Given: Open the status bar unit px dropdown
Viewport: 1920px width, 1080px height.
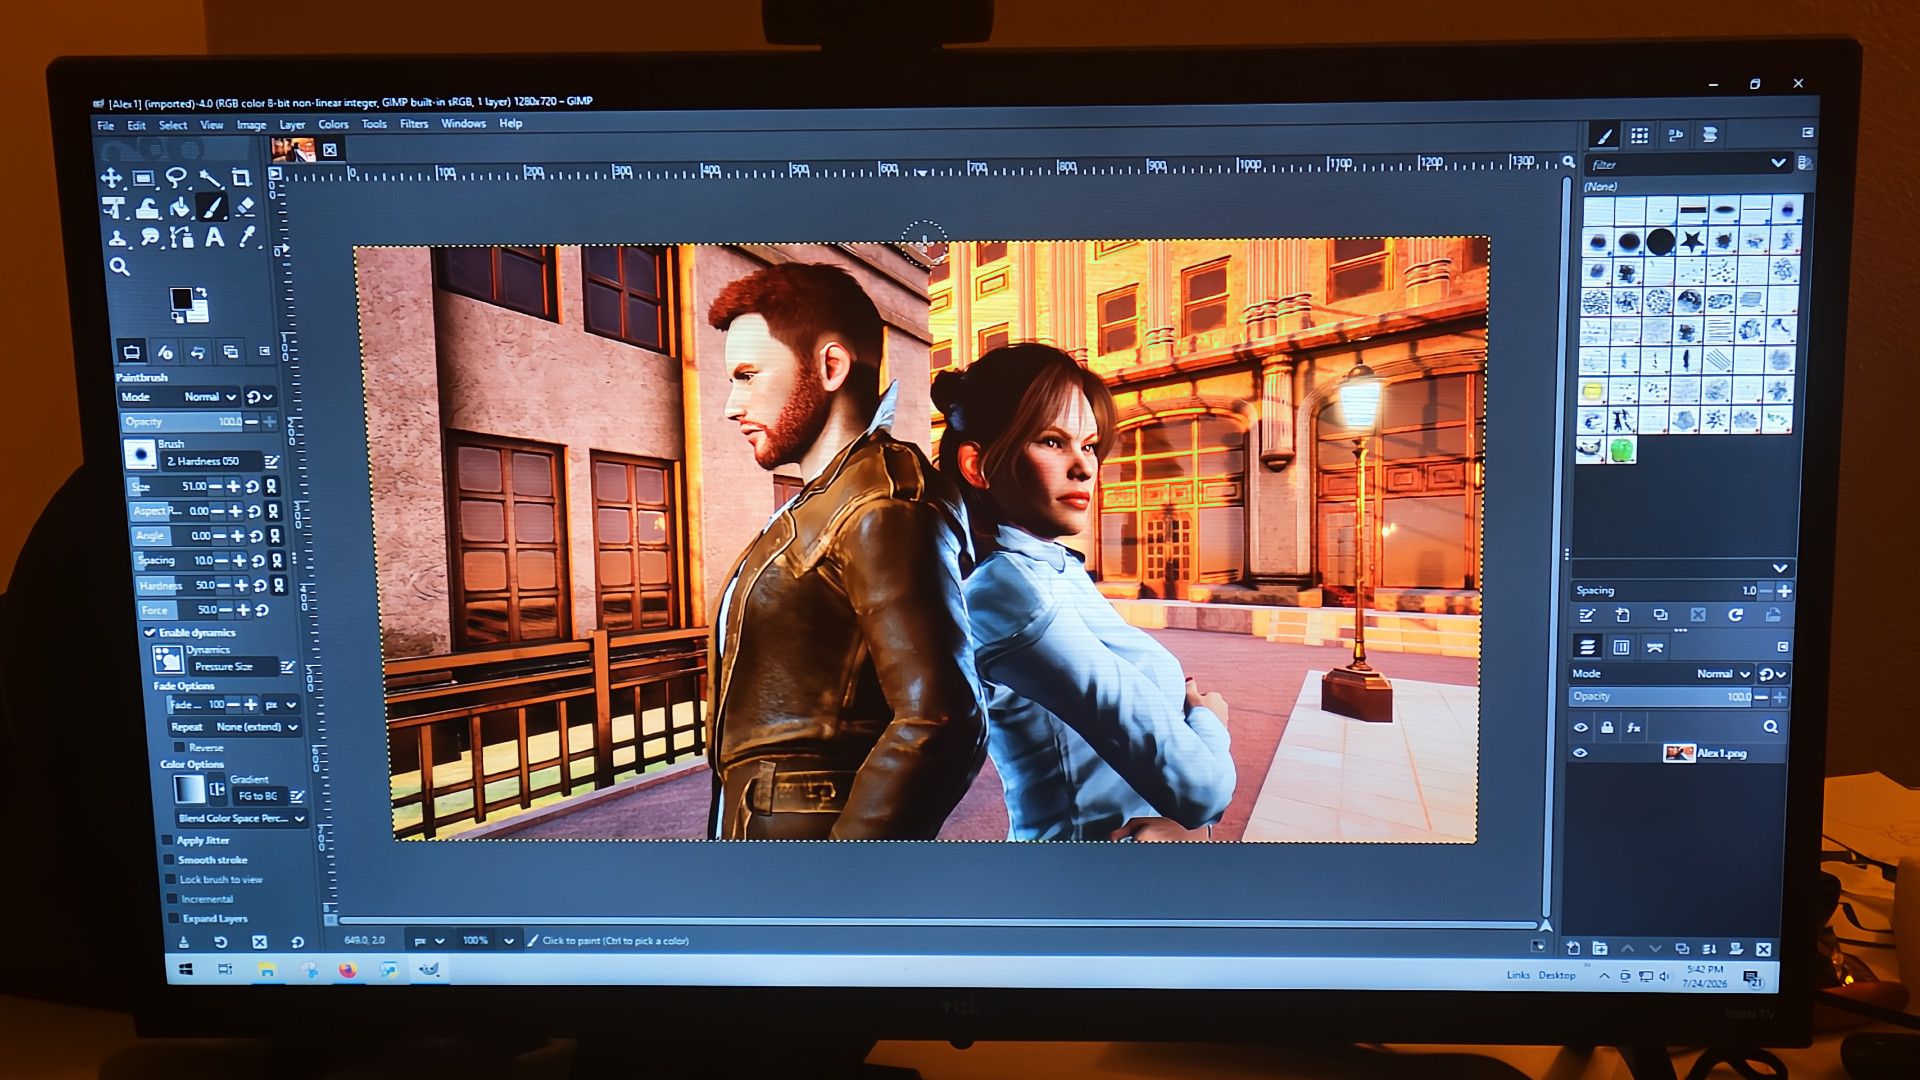Looking at the screenshot, I should coord(430,941).
